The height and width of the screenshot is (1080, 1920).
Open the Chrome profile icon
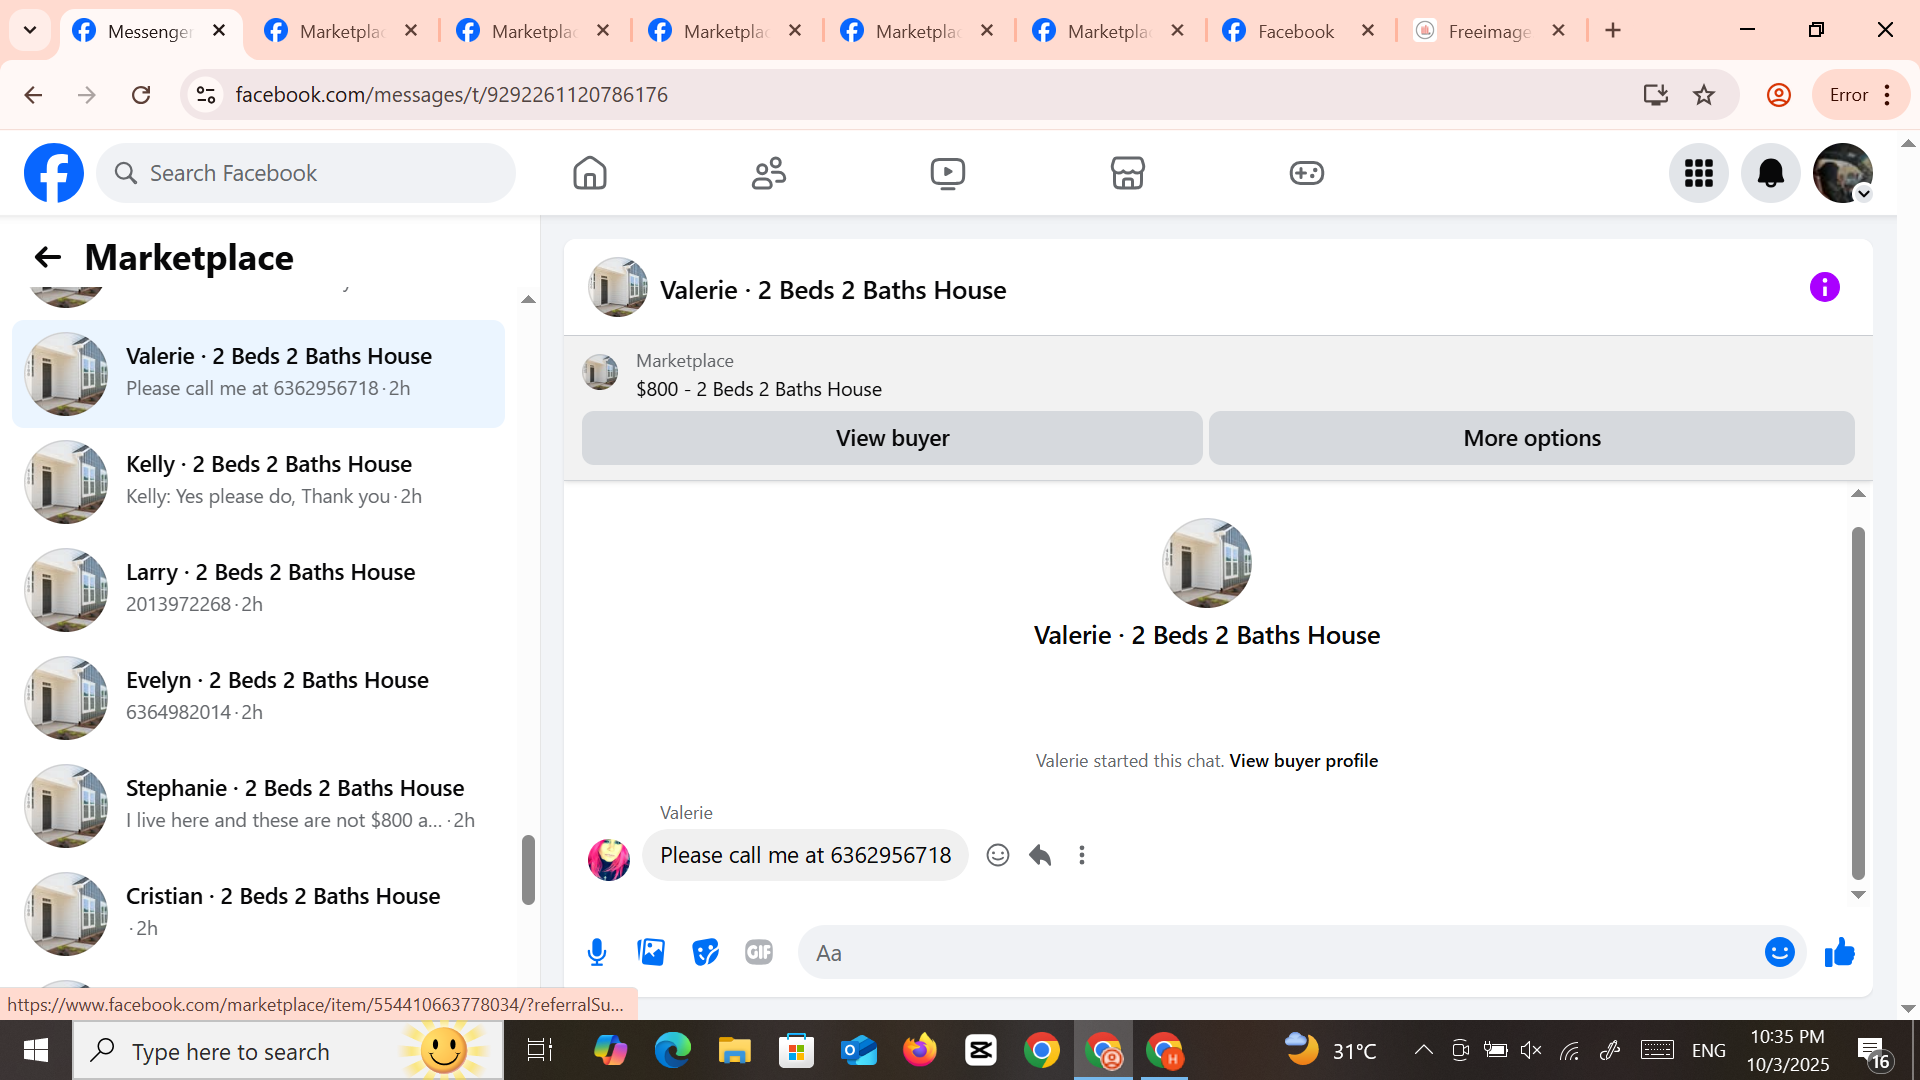1778,95
